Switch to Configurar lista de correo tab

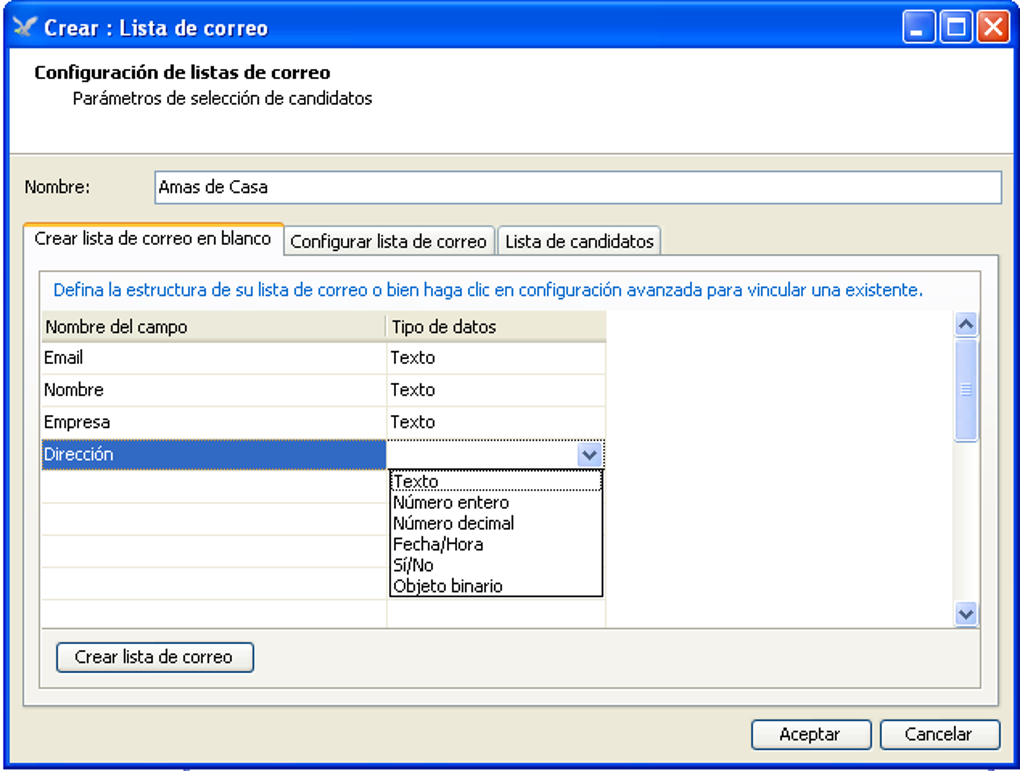[x=388, y=241]
